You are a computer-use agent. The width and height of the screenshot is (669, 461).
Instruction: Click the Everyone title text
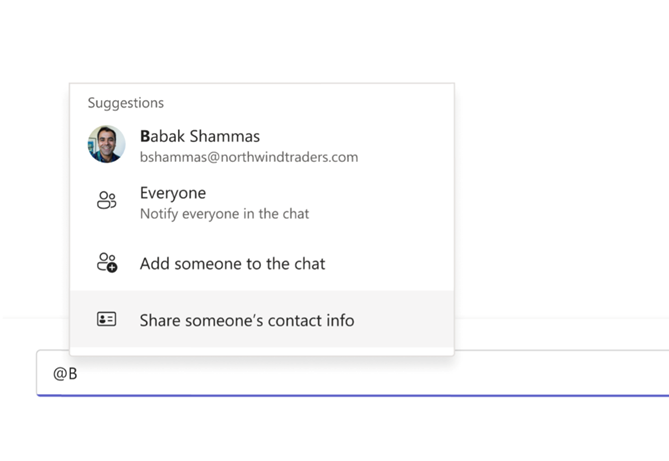pyautogui.click(x=173, y=193)
